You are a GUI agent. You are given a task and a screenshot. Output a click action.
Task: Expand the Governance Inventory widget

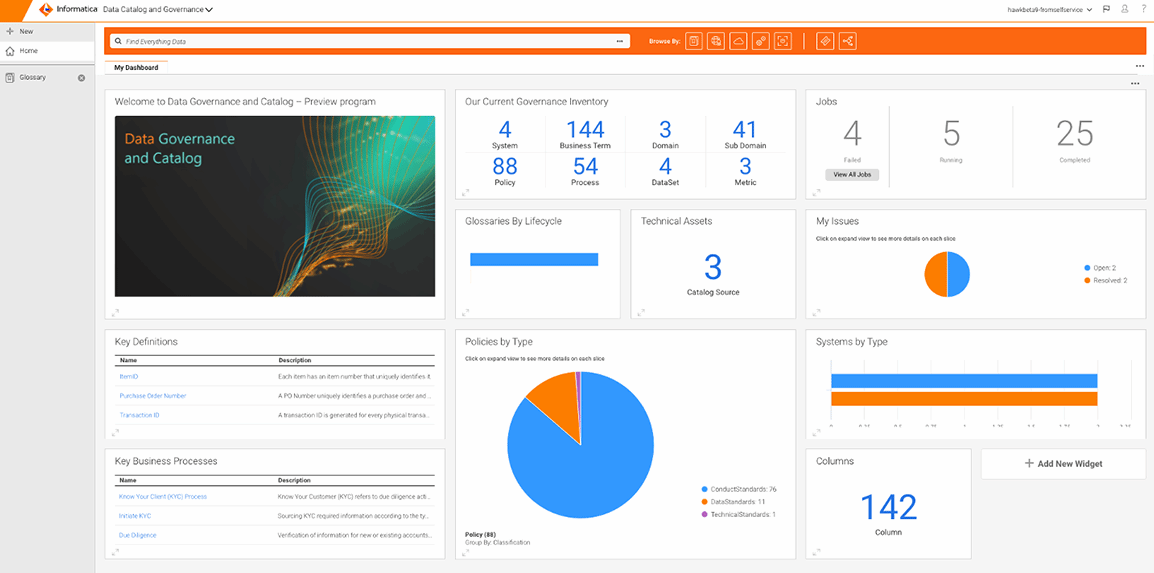(x=465, y=193)
